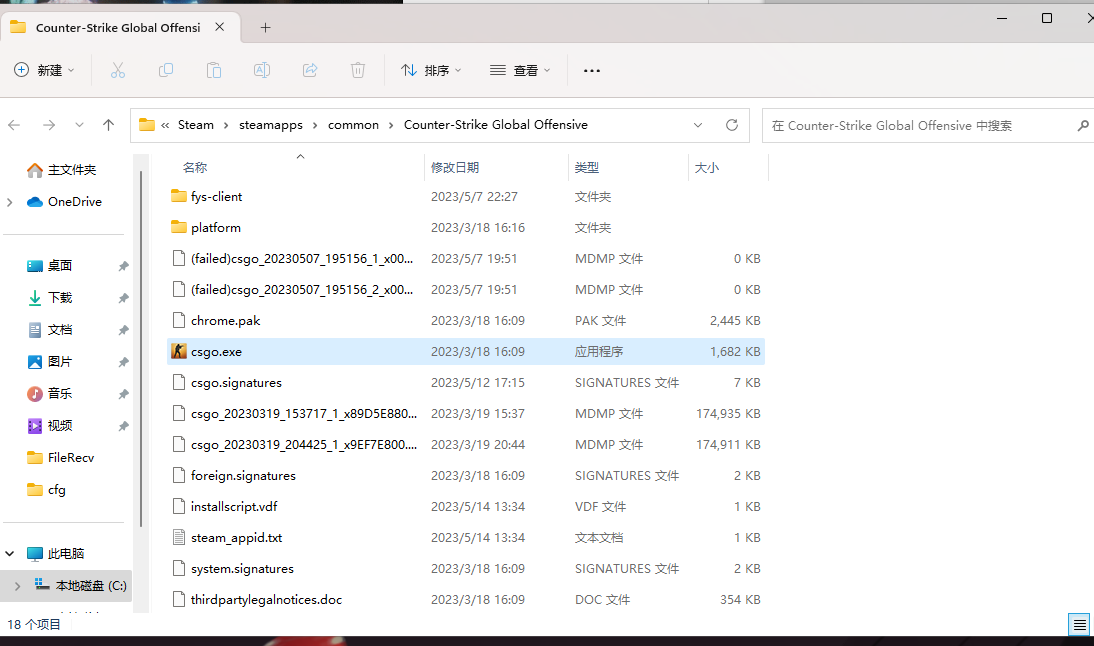Go up one folder level
1094x646 pixels.
[108, 125]
